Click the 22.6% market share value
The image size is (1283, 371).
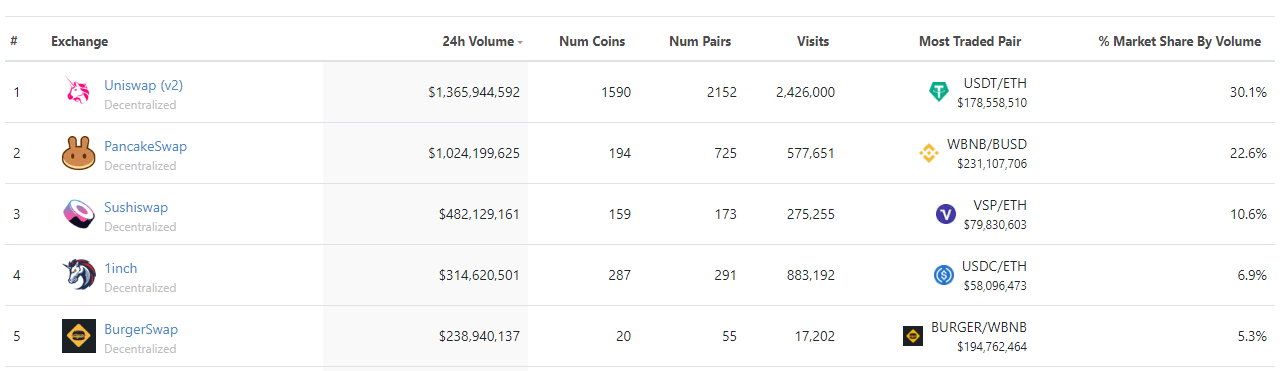(1248, 153)
